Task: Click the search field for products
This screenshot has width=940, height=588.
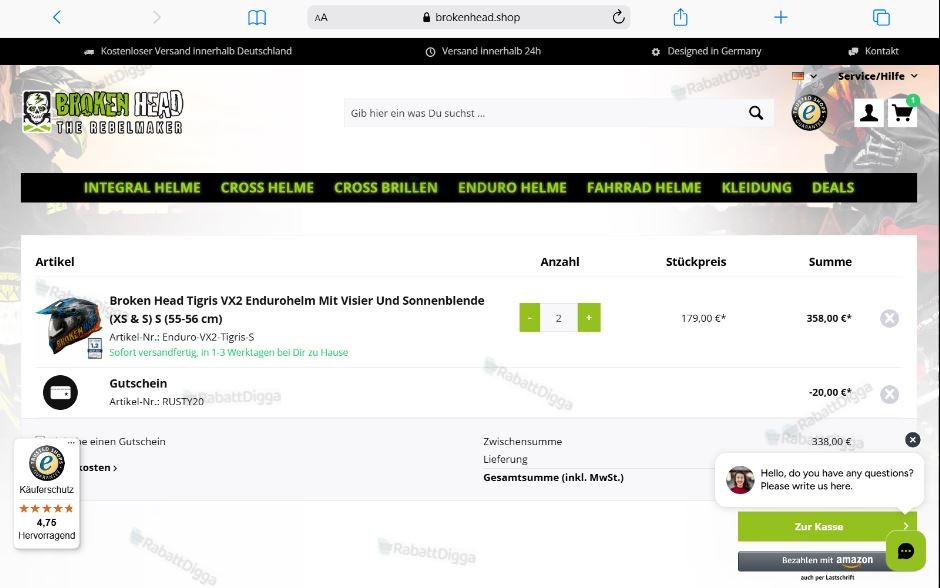Action: (543, 113)
